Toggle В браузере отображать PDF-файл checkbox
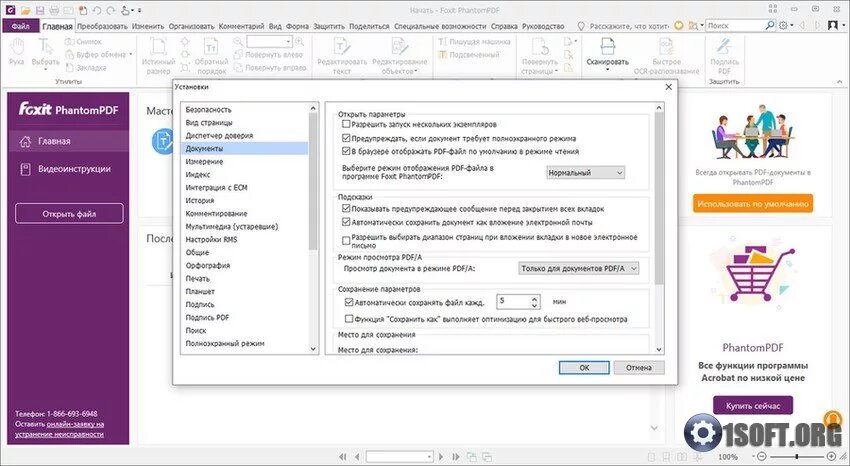The width and height of the screenshot is (850, 466). click(346, 151)
